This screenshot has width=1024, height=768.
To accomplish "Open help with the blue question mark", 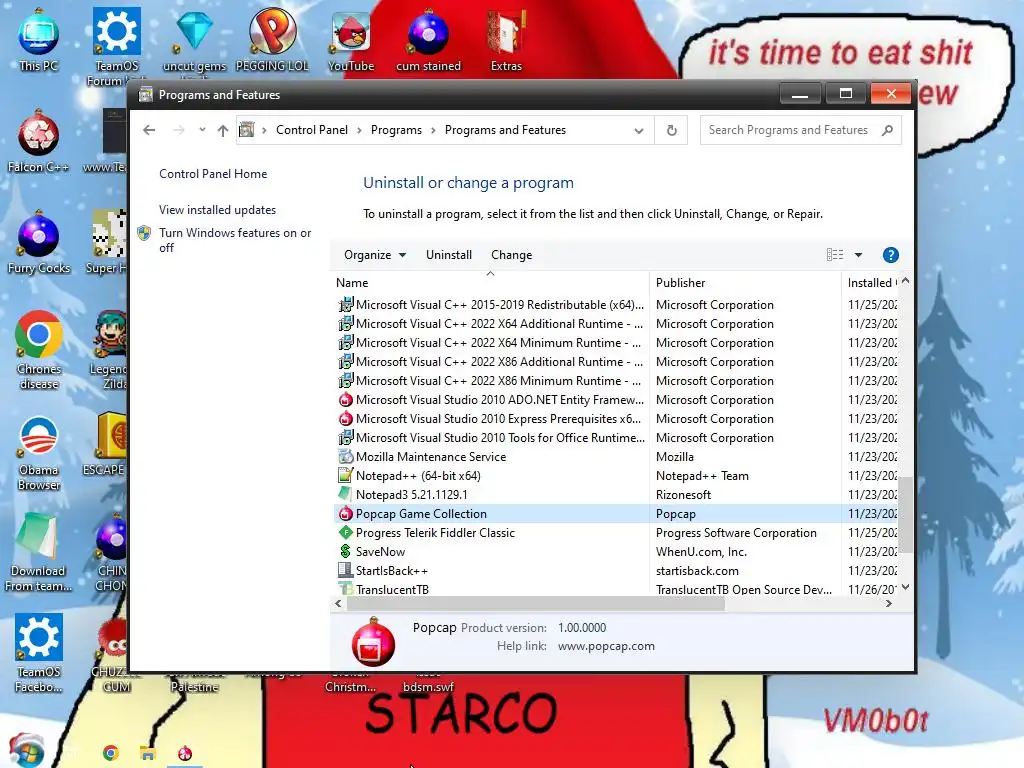I will [890, 255].
